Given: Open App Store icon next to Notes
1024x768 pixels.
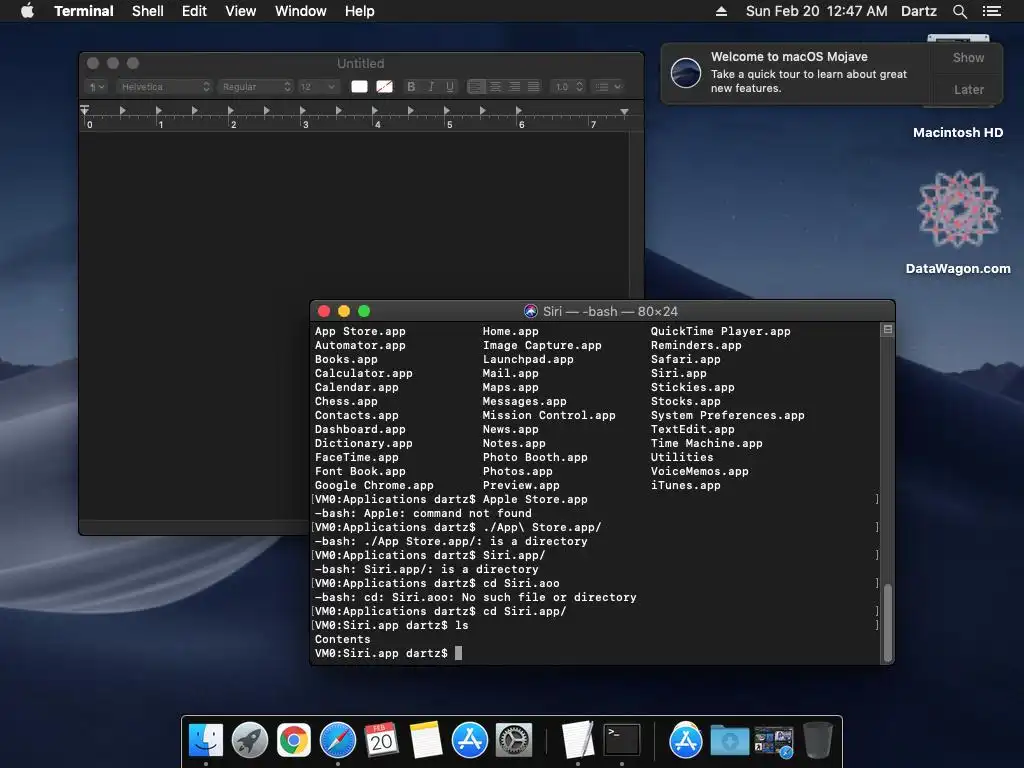Looking at the screenshot, I should [470, 740].
